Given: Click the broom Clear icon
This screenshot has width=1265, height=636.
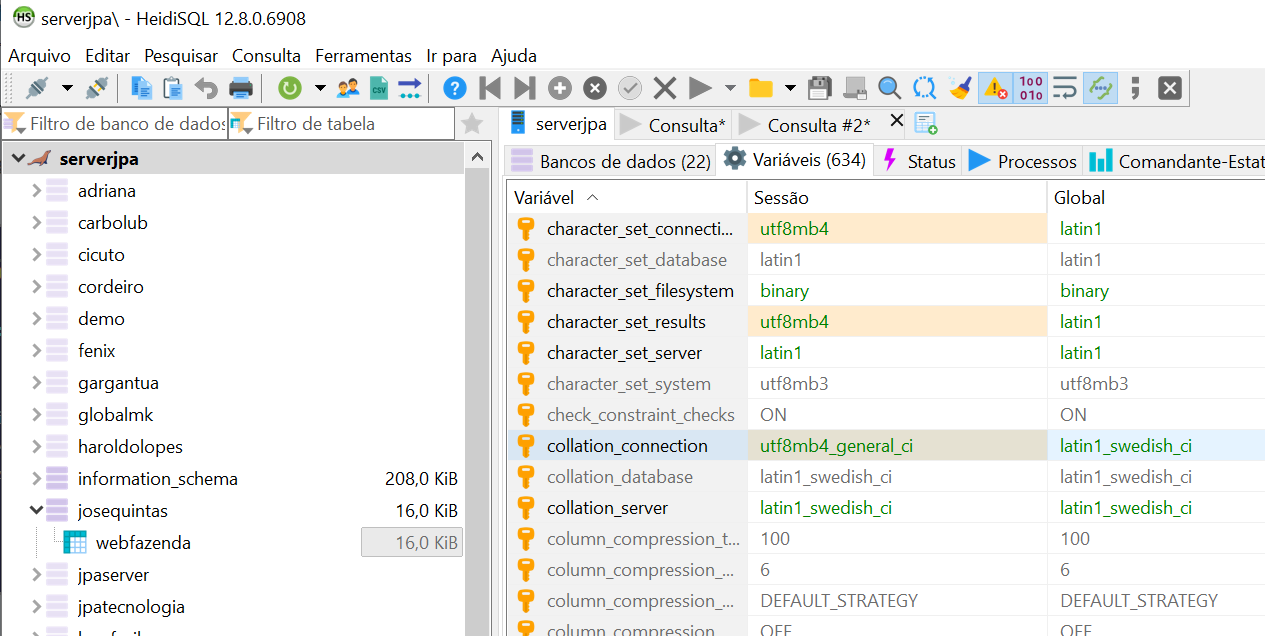Looking at the screenshot, I should coord(960,88).
